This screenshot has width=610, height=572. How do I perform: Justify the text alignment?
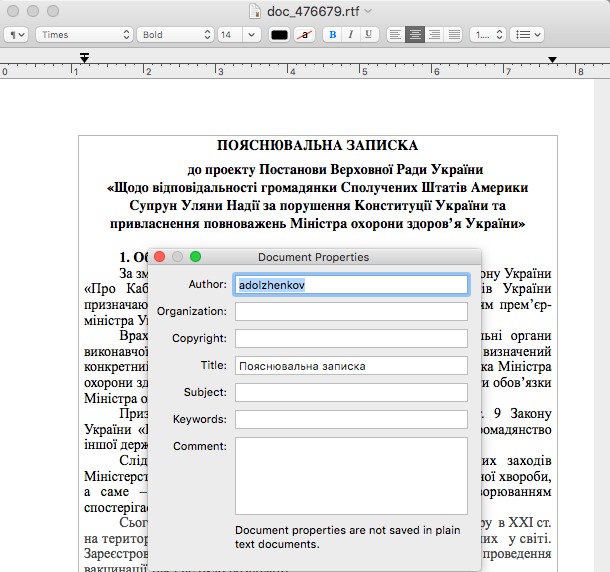(454, 34)
